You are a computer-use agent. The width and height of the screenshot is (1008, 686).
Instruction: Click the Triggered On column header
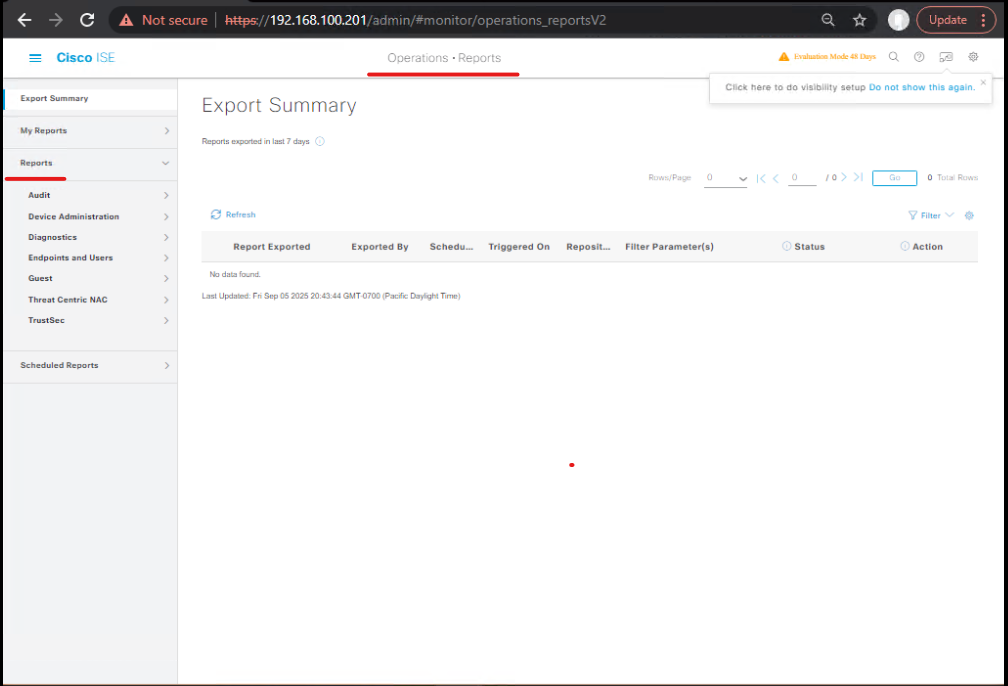519,247
